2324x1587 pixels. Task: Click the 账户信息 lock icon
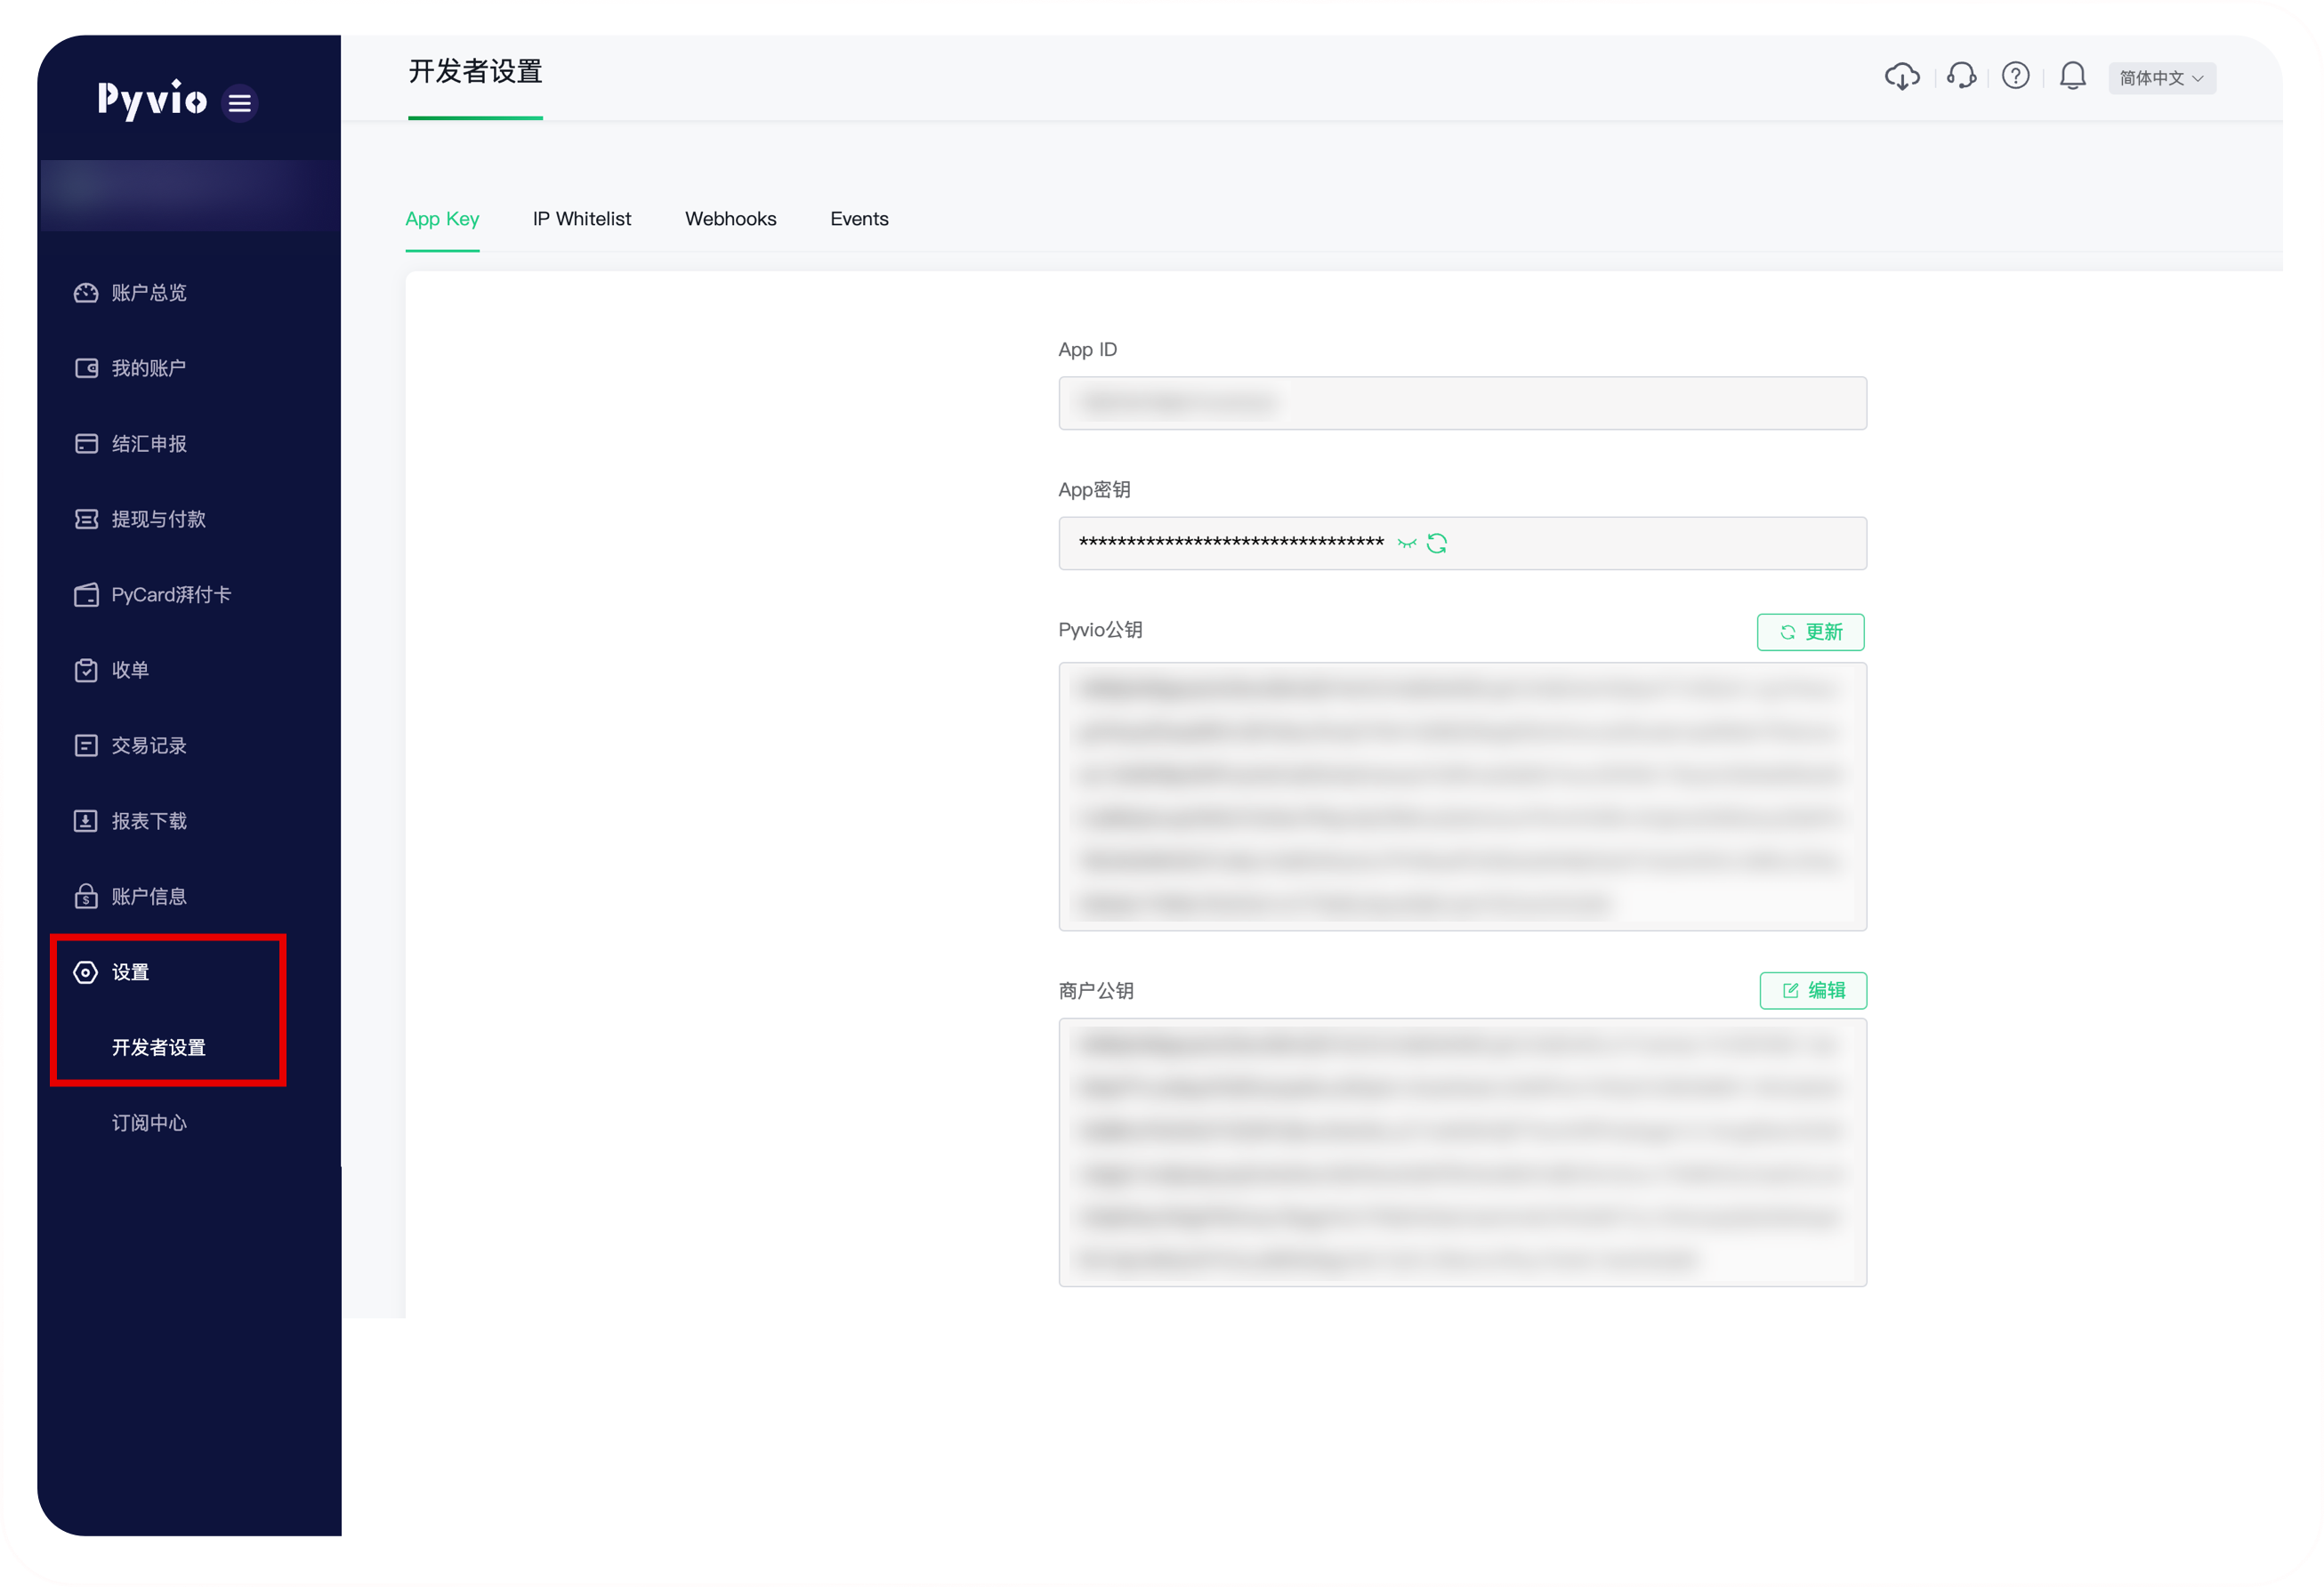click(86, 896)
